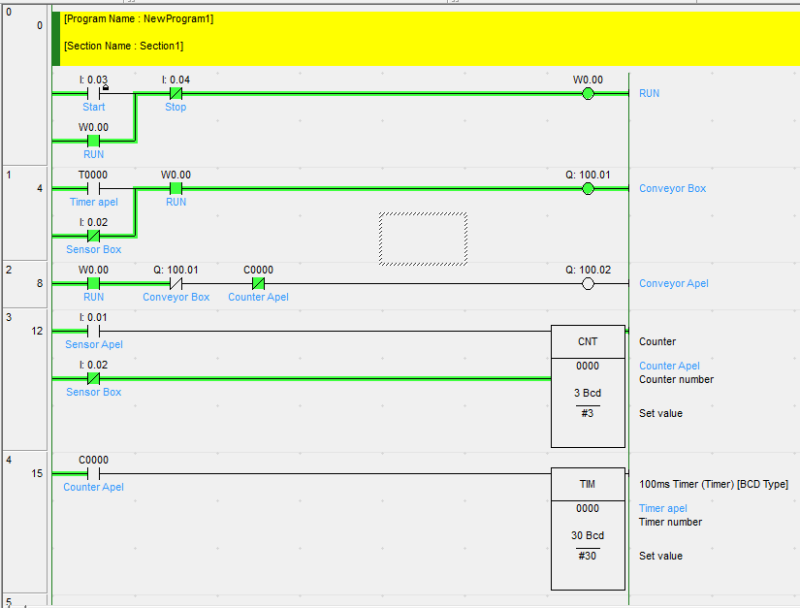Click the Conveyor Apel comment beside rung 2
This screenshot has width=800, height=608.
click(x=673, y=283)
